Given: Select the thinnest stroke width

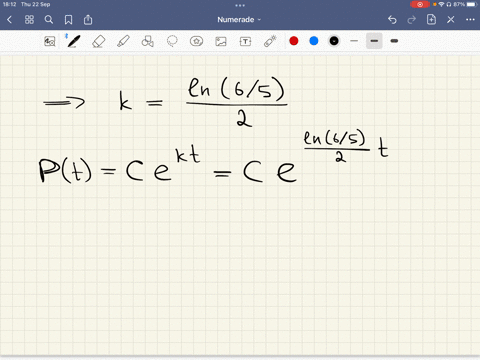Looking at the screenshot, I should 354,41.
